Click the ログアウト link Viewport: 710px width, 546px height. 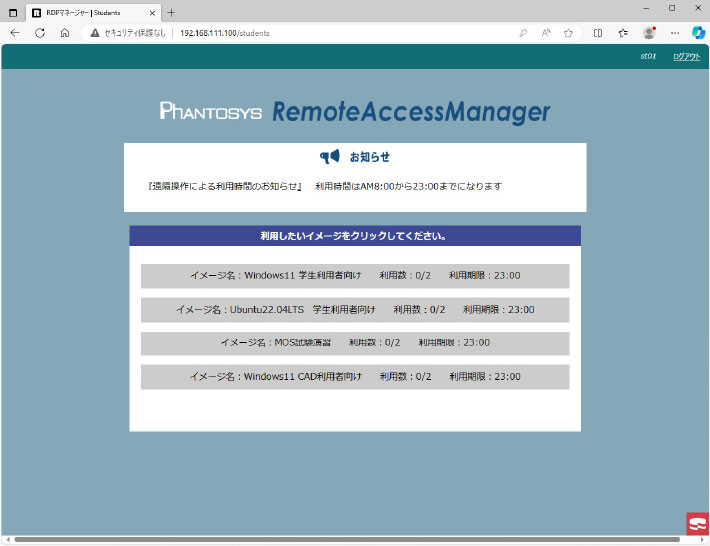click(686, 57)
